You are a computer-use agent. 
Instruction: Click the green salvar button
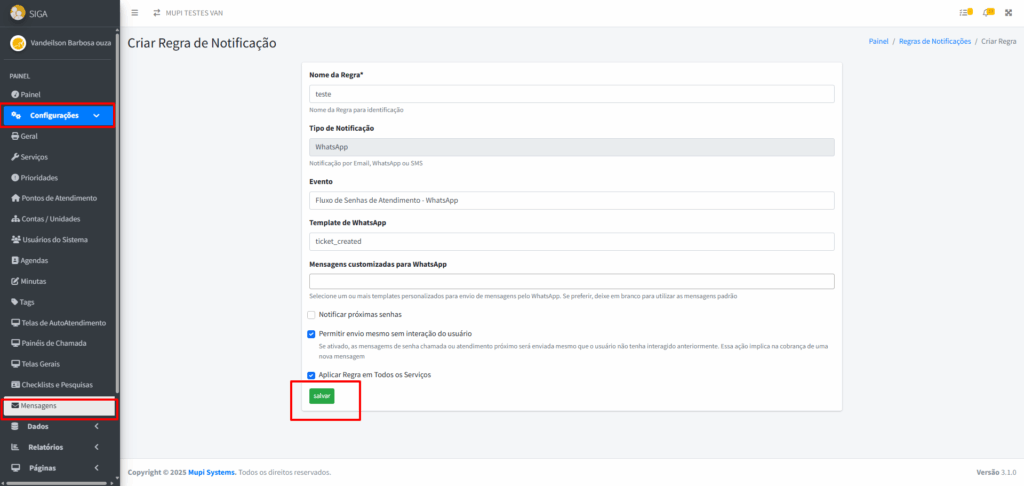322,396
